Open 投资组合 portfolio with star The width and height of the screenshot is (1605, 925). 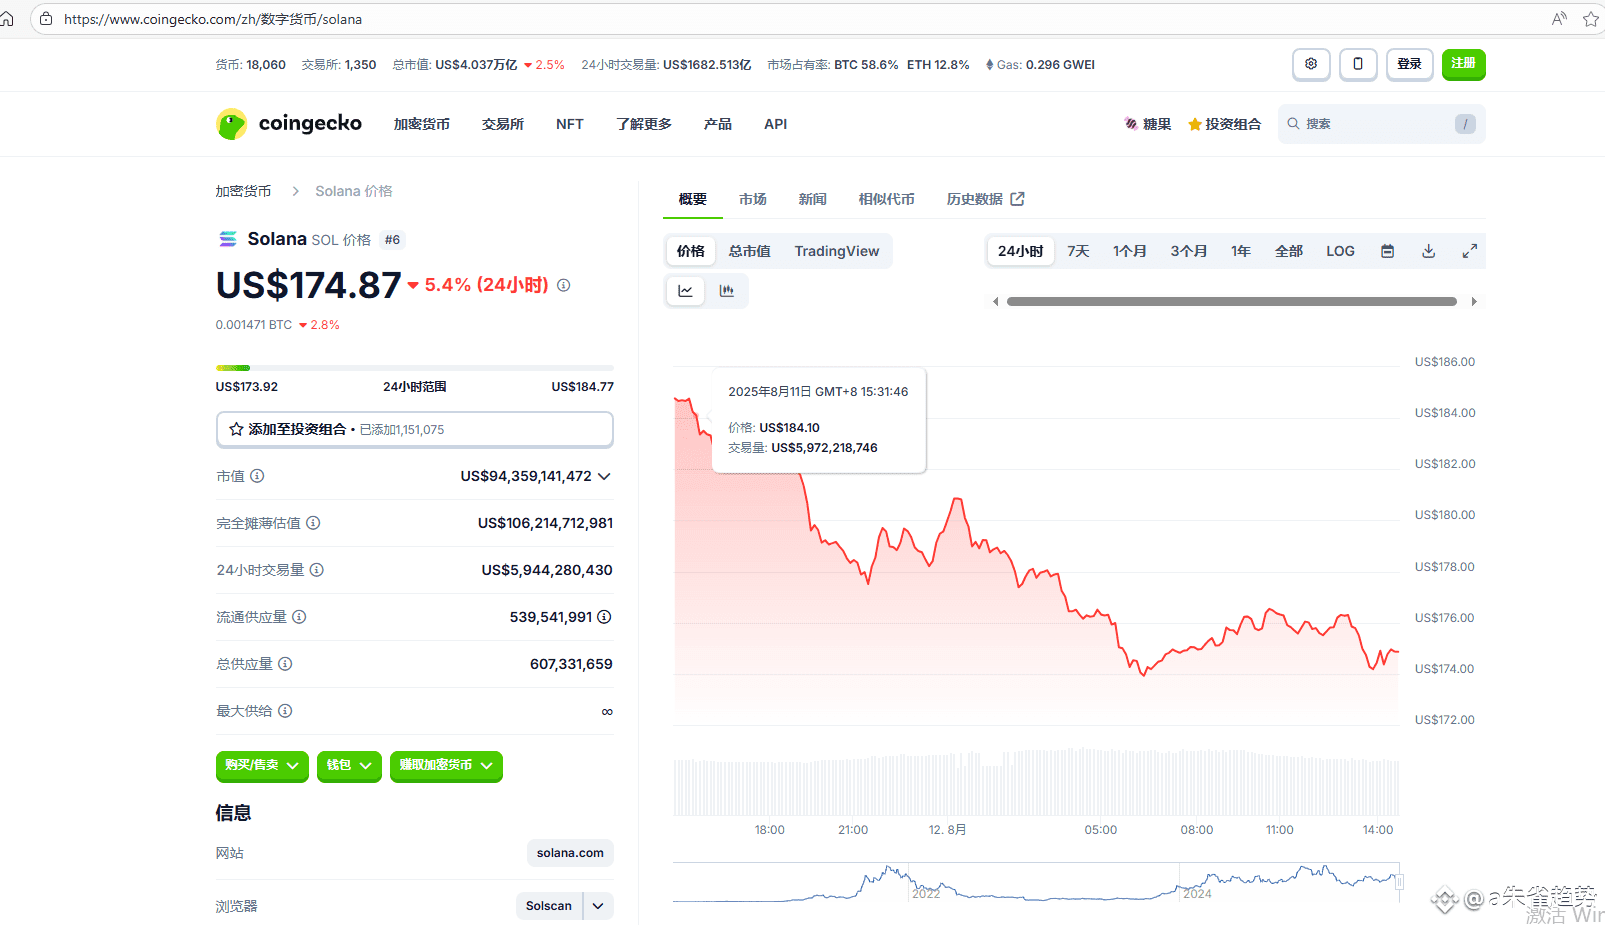click(1224, 124)
